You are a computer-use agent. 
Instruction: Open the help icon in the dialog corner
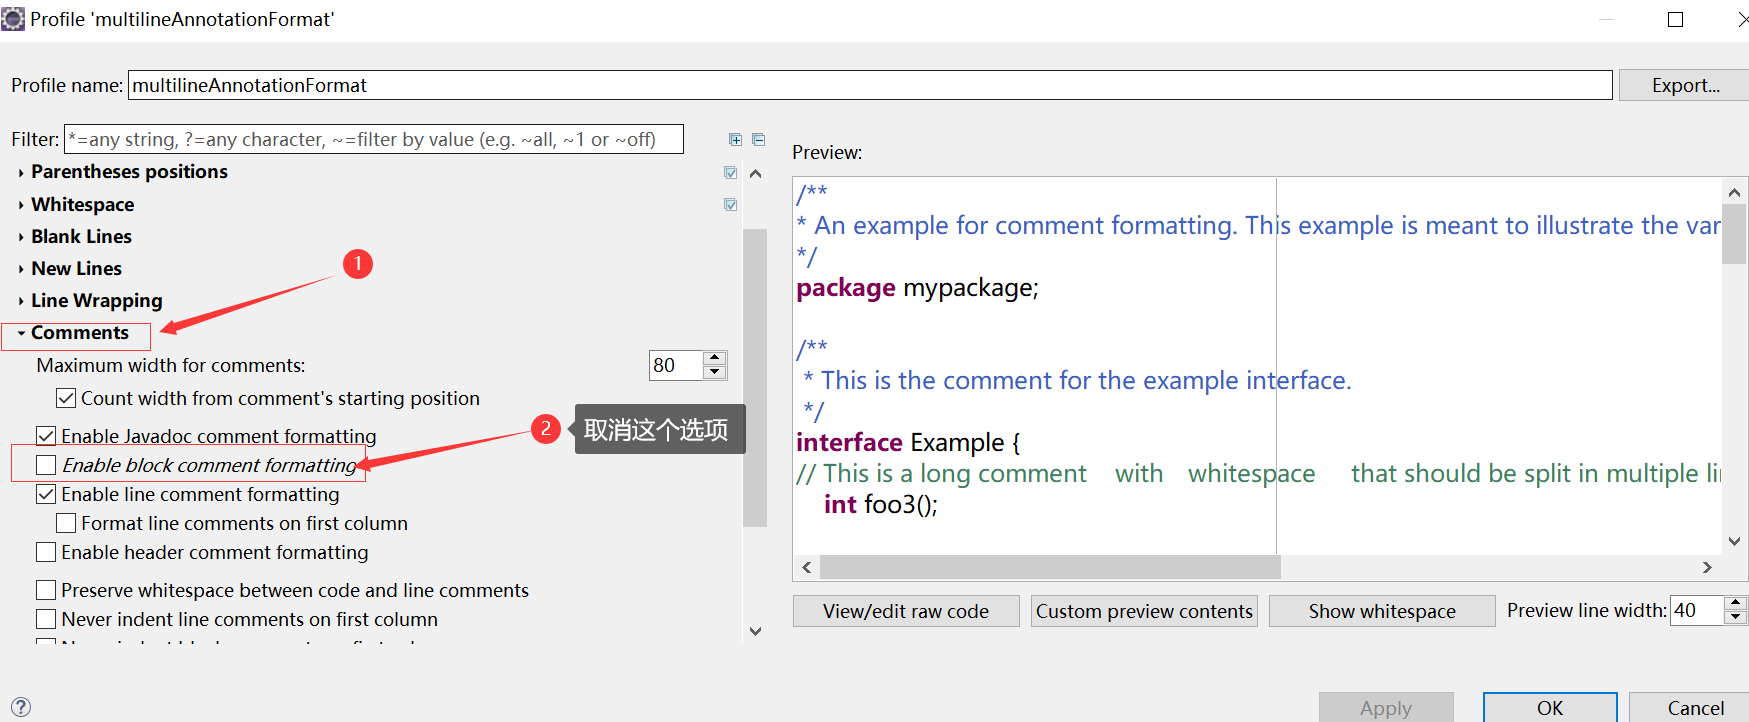click(21, 707)
